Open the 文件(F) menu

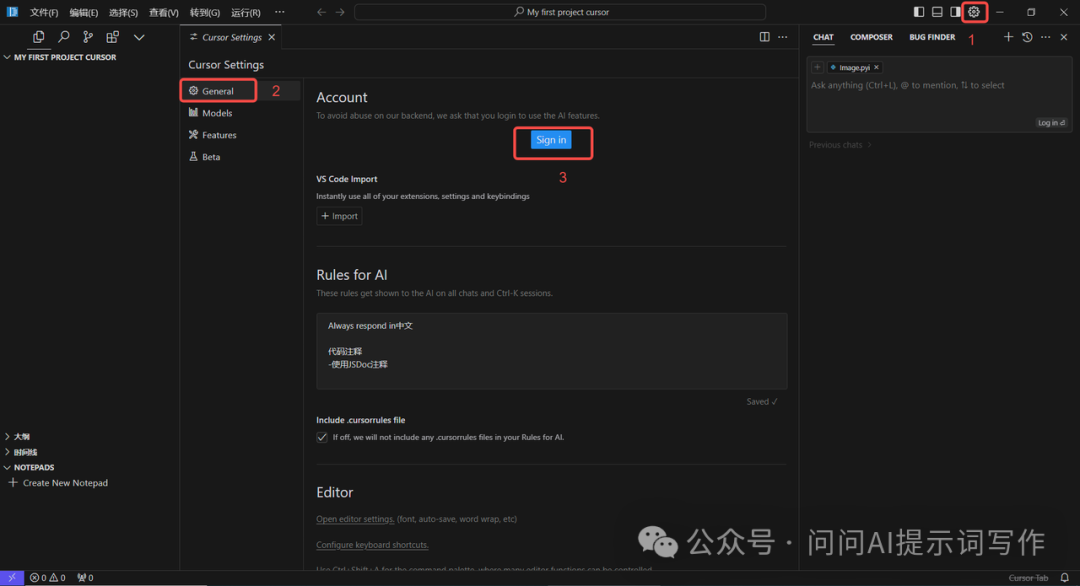coord(44,12)
